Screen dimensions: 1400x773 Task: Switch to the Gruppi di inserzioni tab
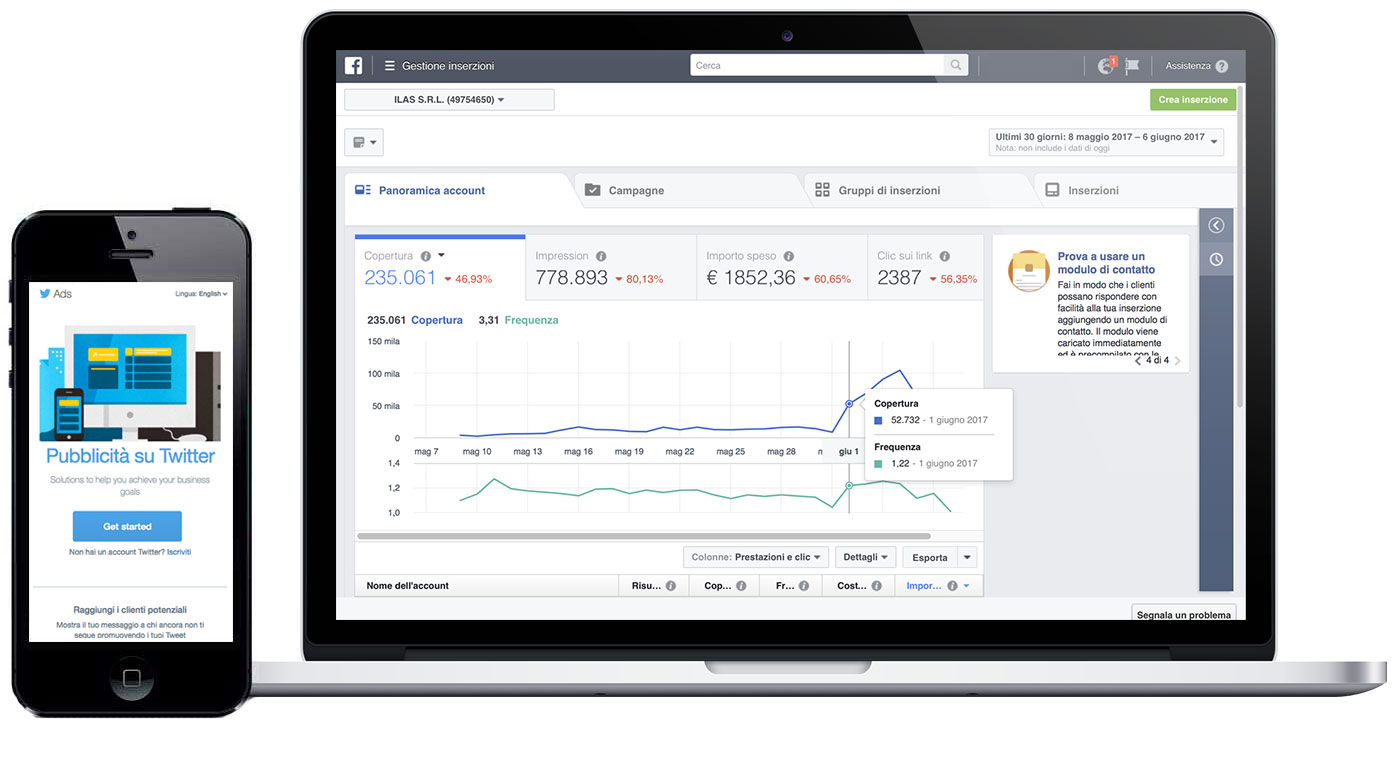tap(918, 190)
